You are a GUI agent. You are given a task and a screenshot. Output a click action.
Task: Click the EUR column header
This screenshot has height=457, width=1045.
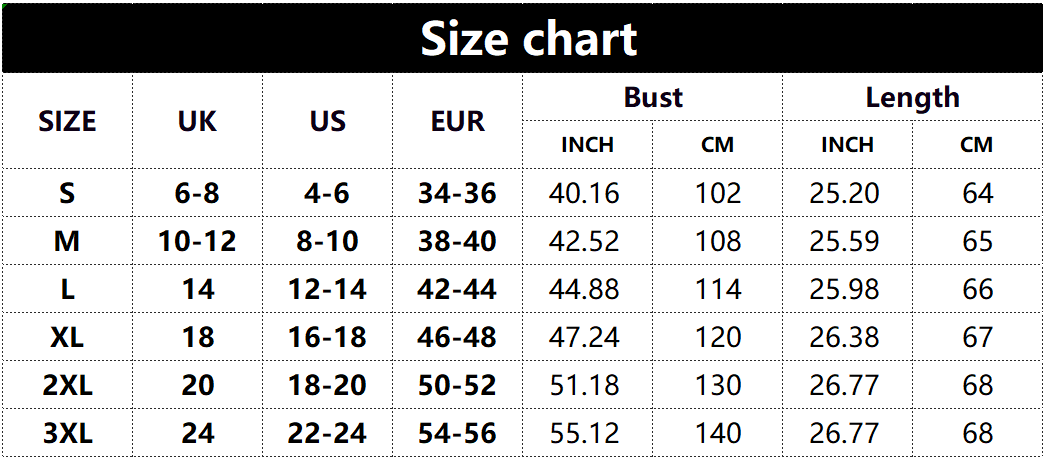coord(457,122)
